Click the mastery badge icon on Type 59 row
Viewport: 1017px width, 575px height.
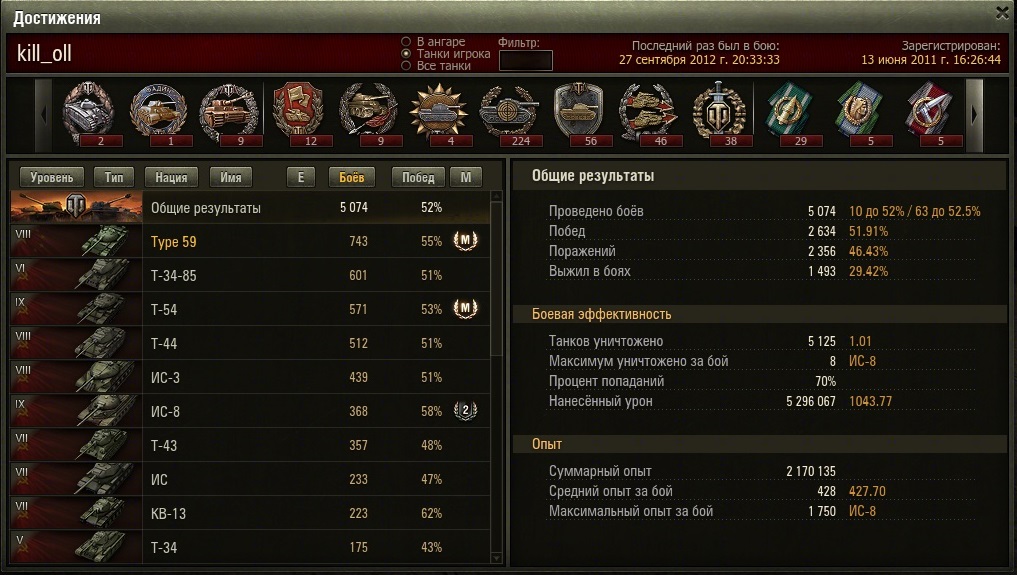[x=465, y=241]
